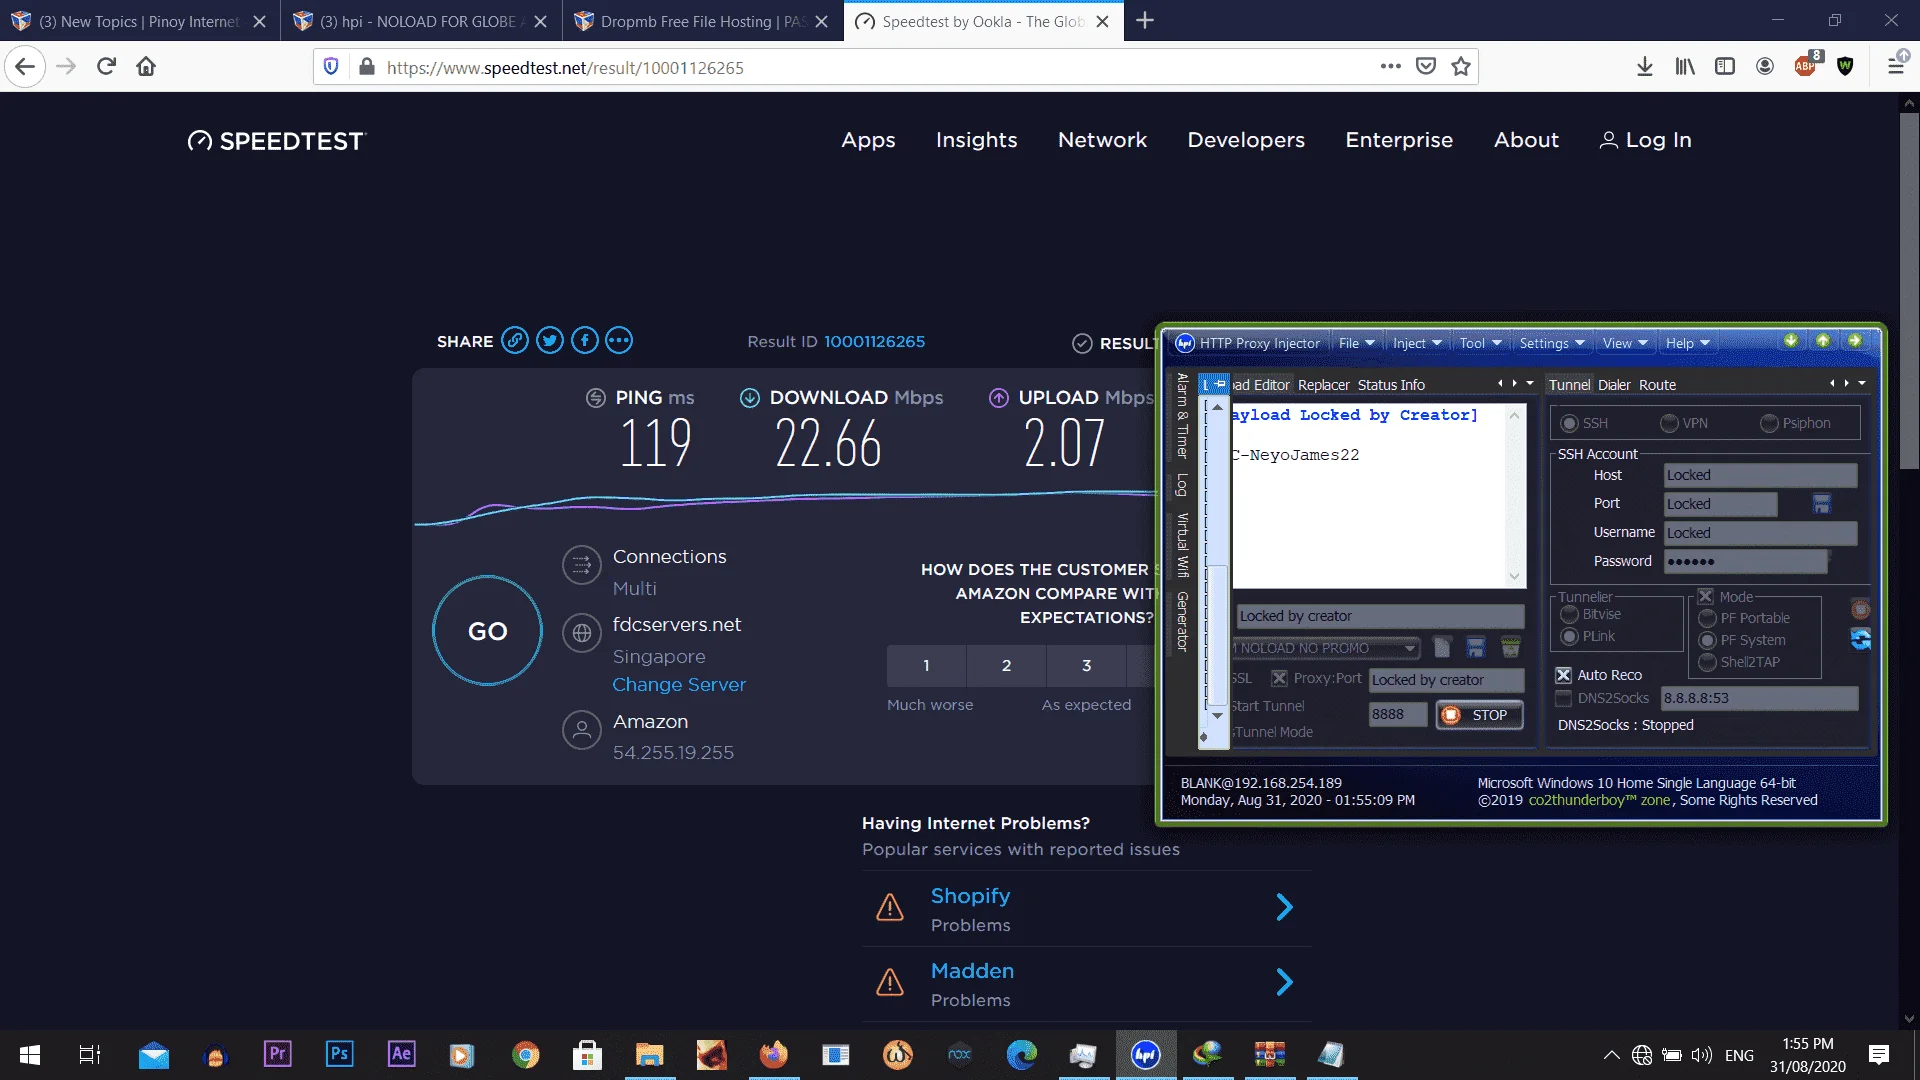Viewport: 1920px width, 1080px height.
Task: Copy the Speedtest result link icon
Action: pos(515,341)
